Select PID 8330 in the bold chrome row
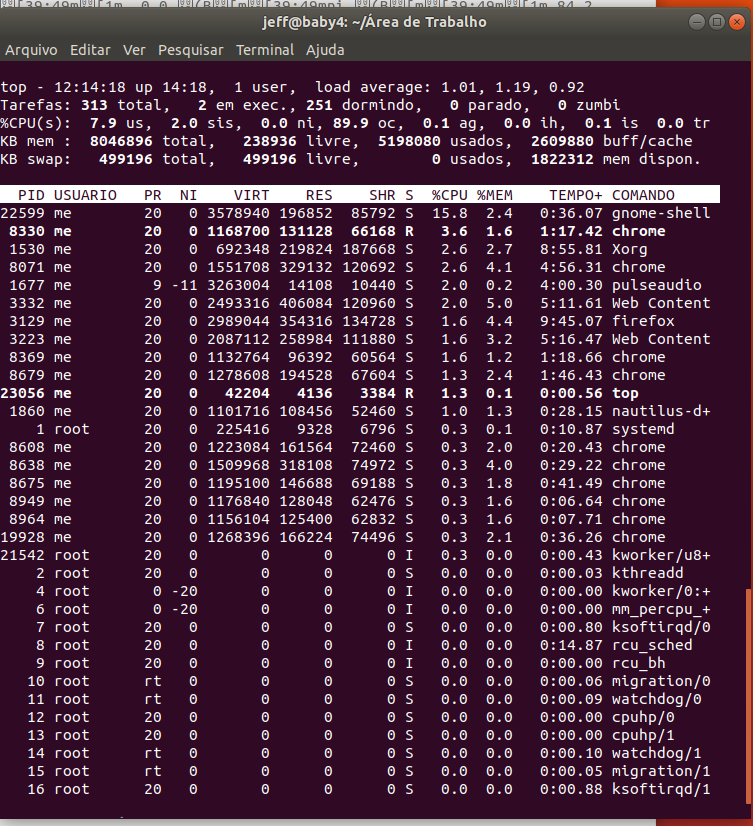 tap(26, 231)
